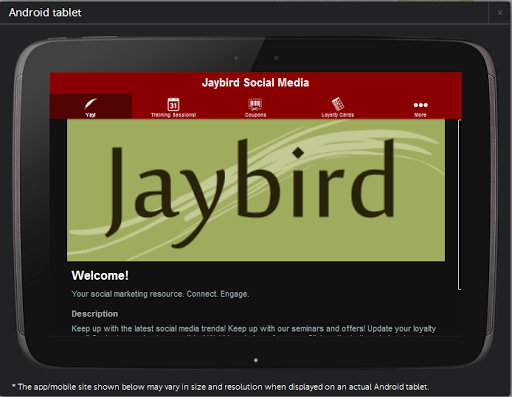Click the page indicator dot below the screen
The height and width of the screenshot is (397, 512).
[256, 360]
